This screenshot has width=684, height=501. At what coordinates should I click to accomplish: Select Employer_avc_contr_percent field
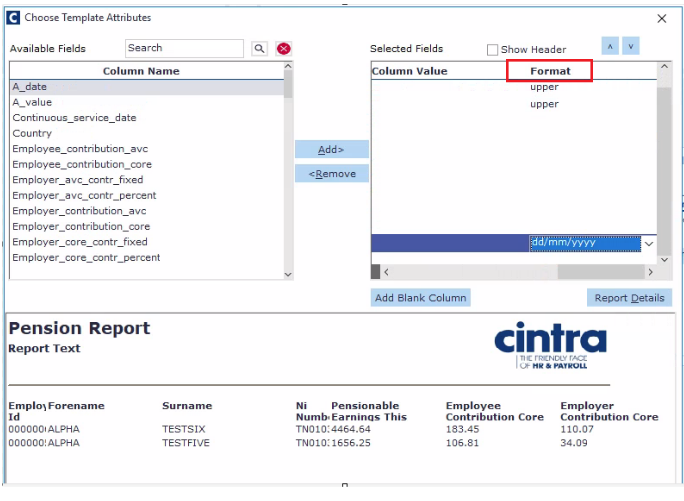(147, 196)
